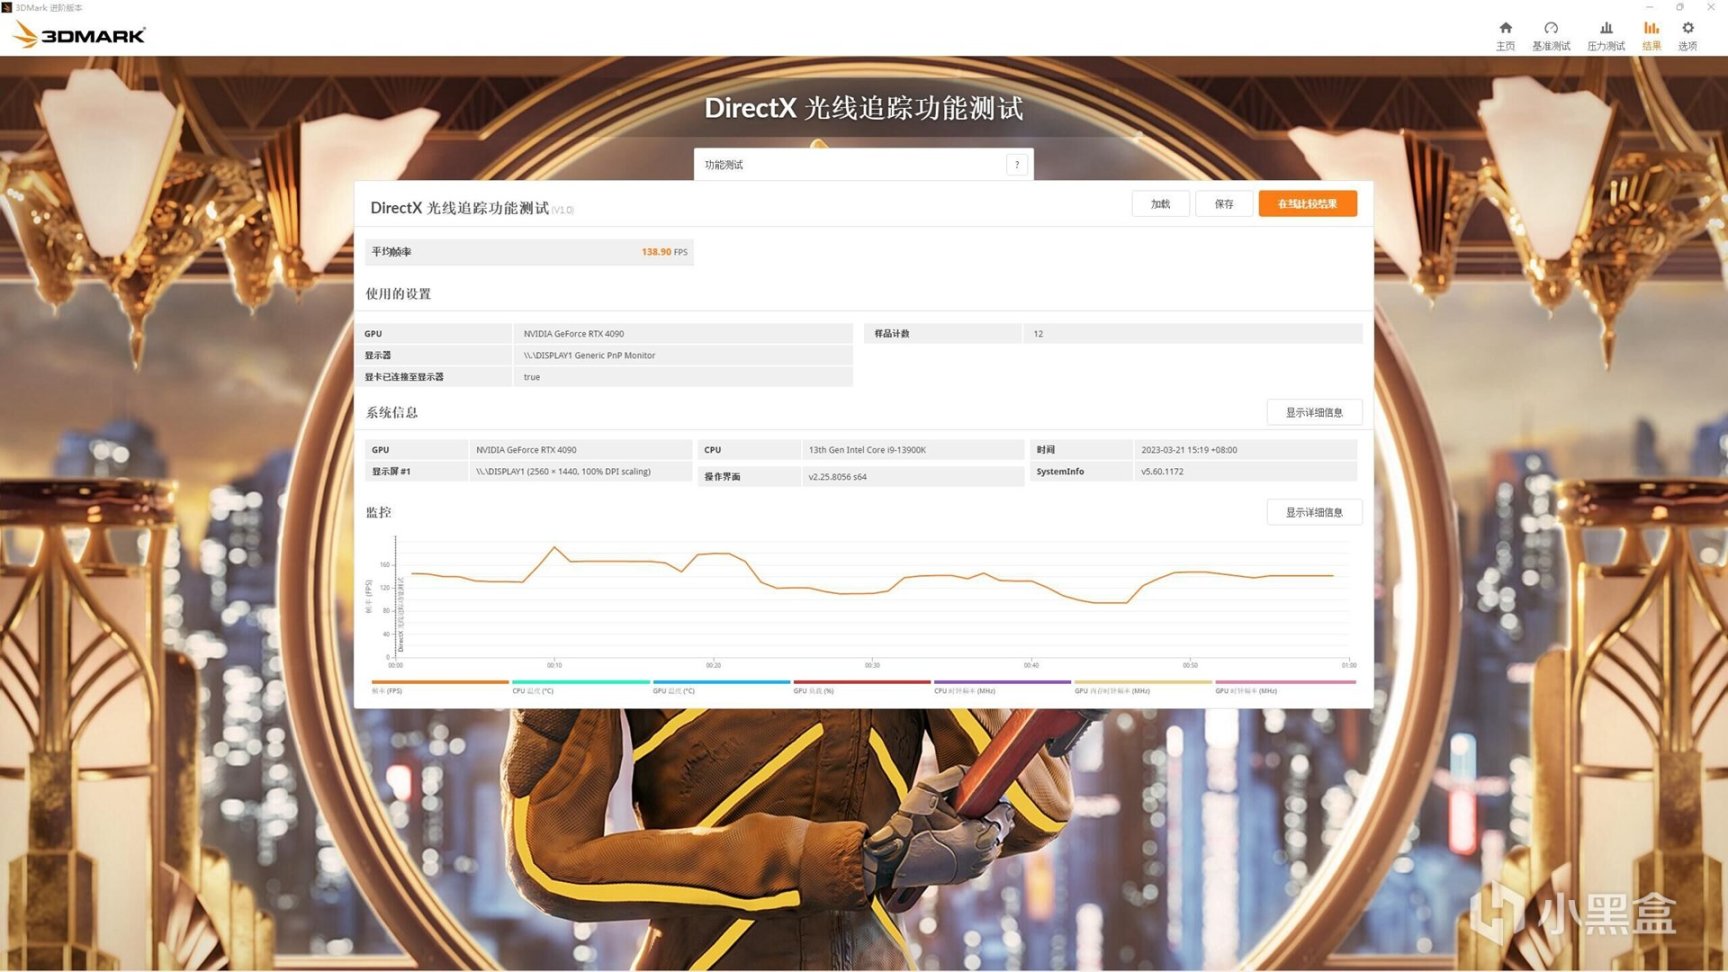
Task: Open the 压力测试 stress test icon
Action: [x=1606, y=35]
